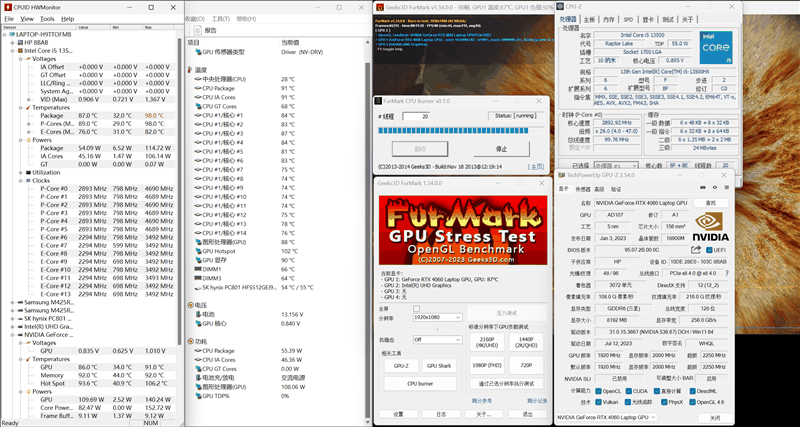Click the Intel Core logo in CPU-Z

[716, 47]
